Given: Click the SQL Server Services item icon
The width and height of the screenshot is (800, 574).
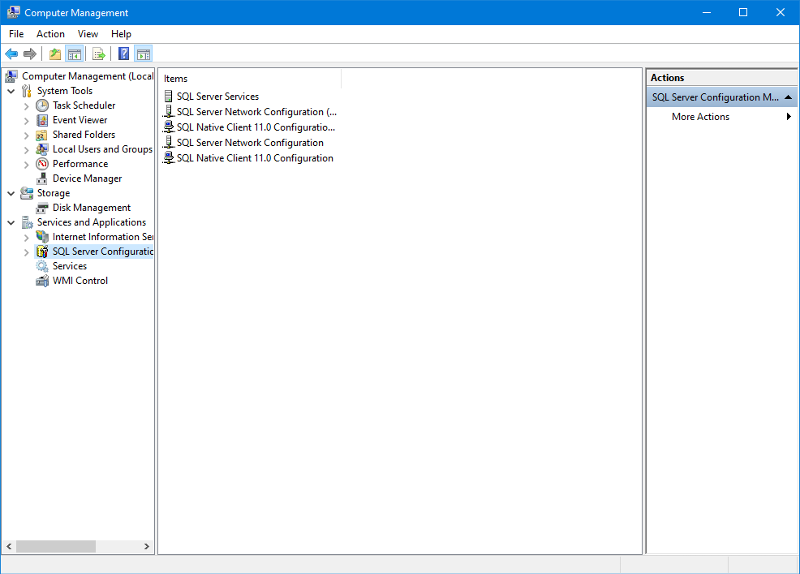Looking at the screenshot, I should pyautogui.click(x=168, y=96).
